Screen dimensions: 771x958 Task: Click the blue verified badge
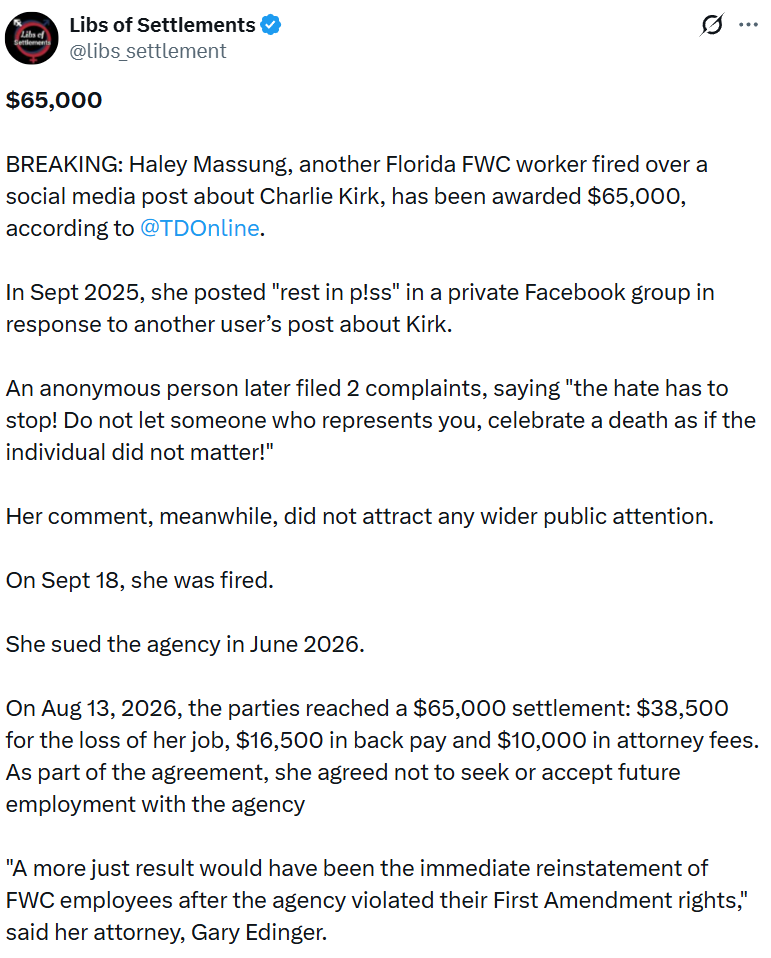point(271,25)
